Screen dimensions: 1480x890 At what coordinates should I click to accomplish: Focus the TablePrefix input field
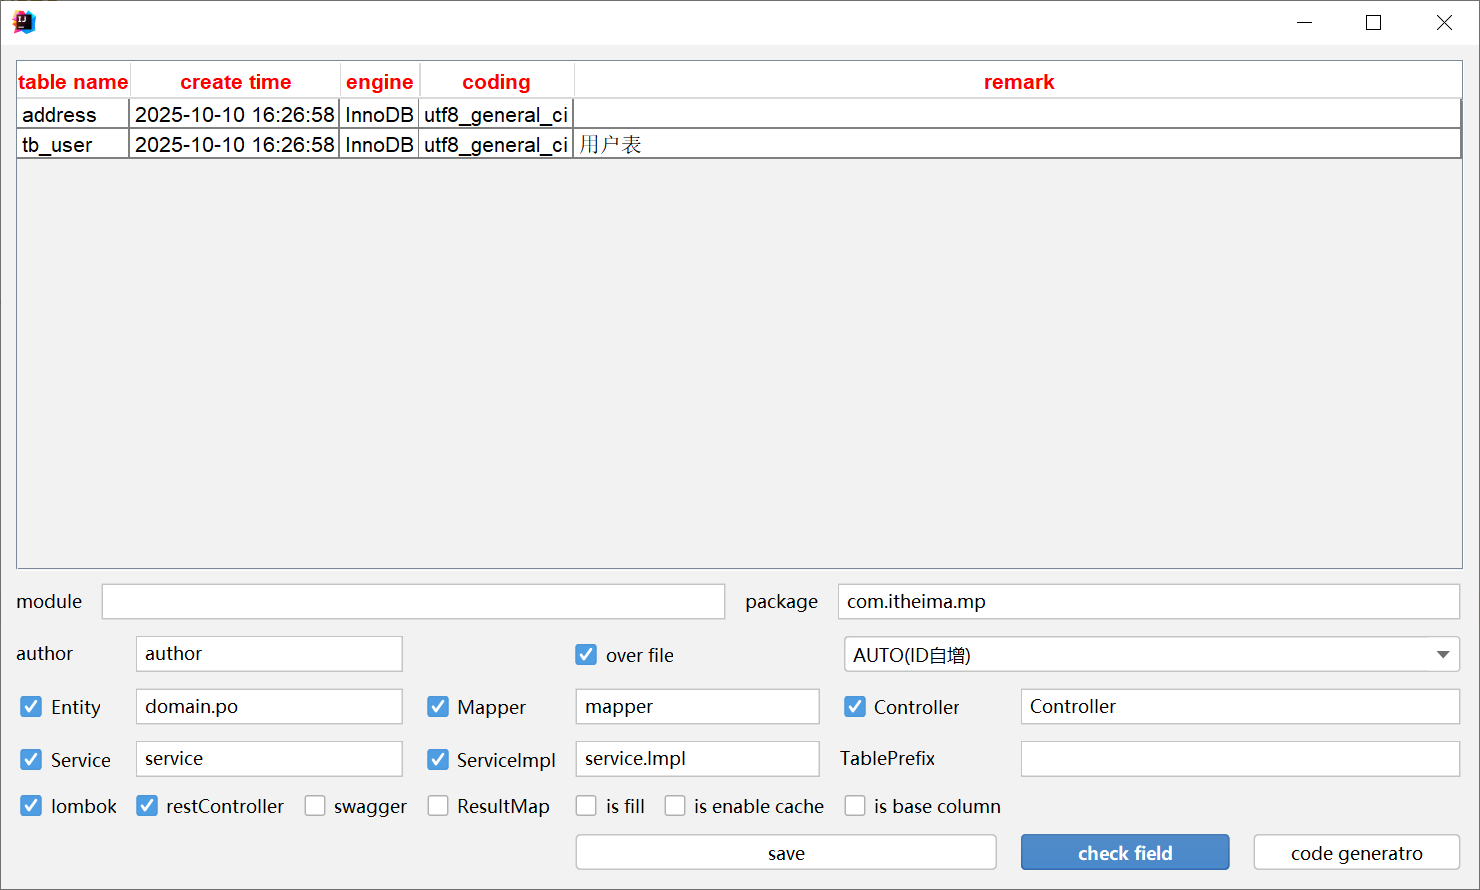(x=1240, y=759)
